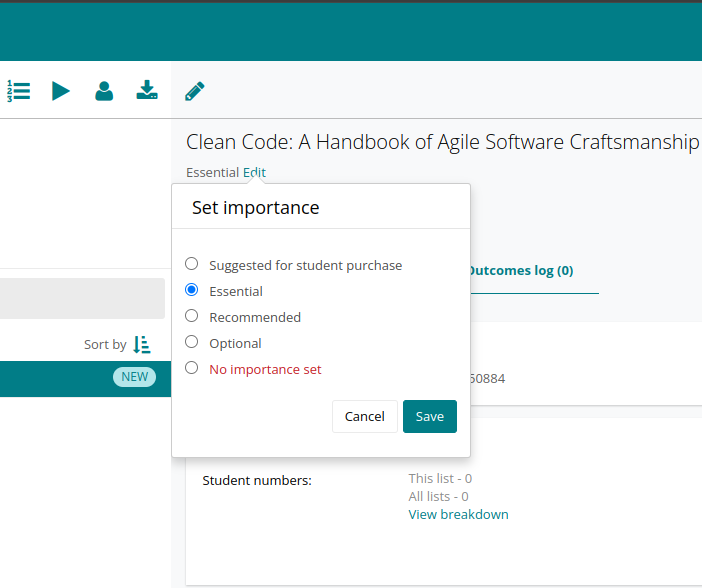Open the View breakdown link

pyautogui.click(x=458, y=515)
